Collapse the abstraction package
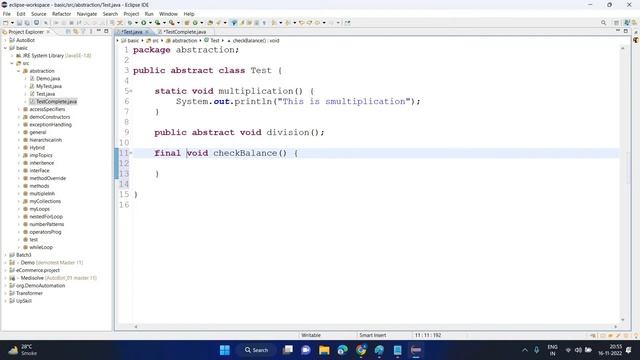Image resolution: width=640 pixels, height=360 pixels. pyautogui.click(x=18, y=71)
